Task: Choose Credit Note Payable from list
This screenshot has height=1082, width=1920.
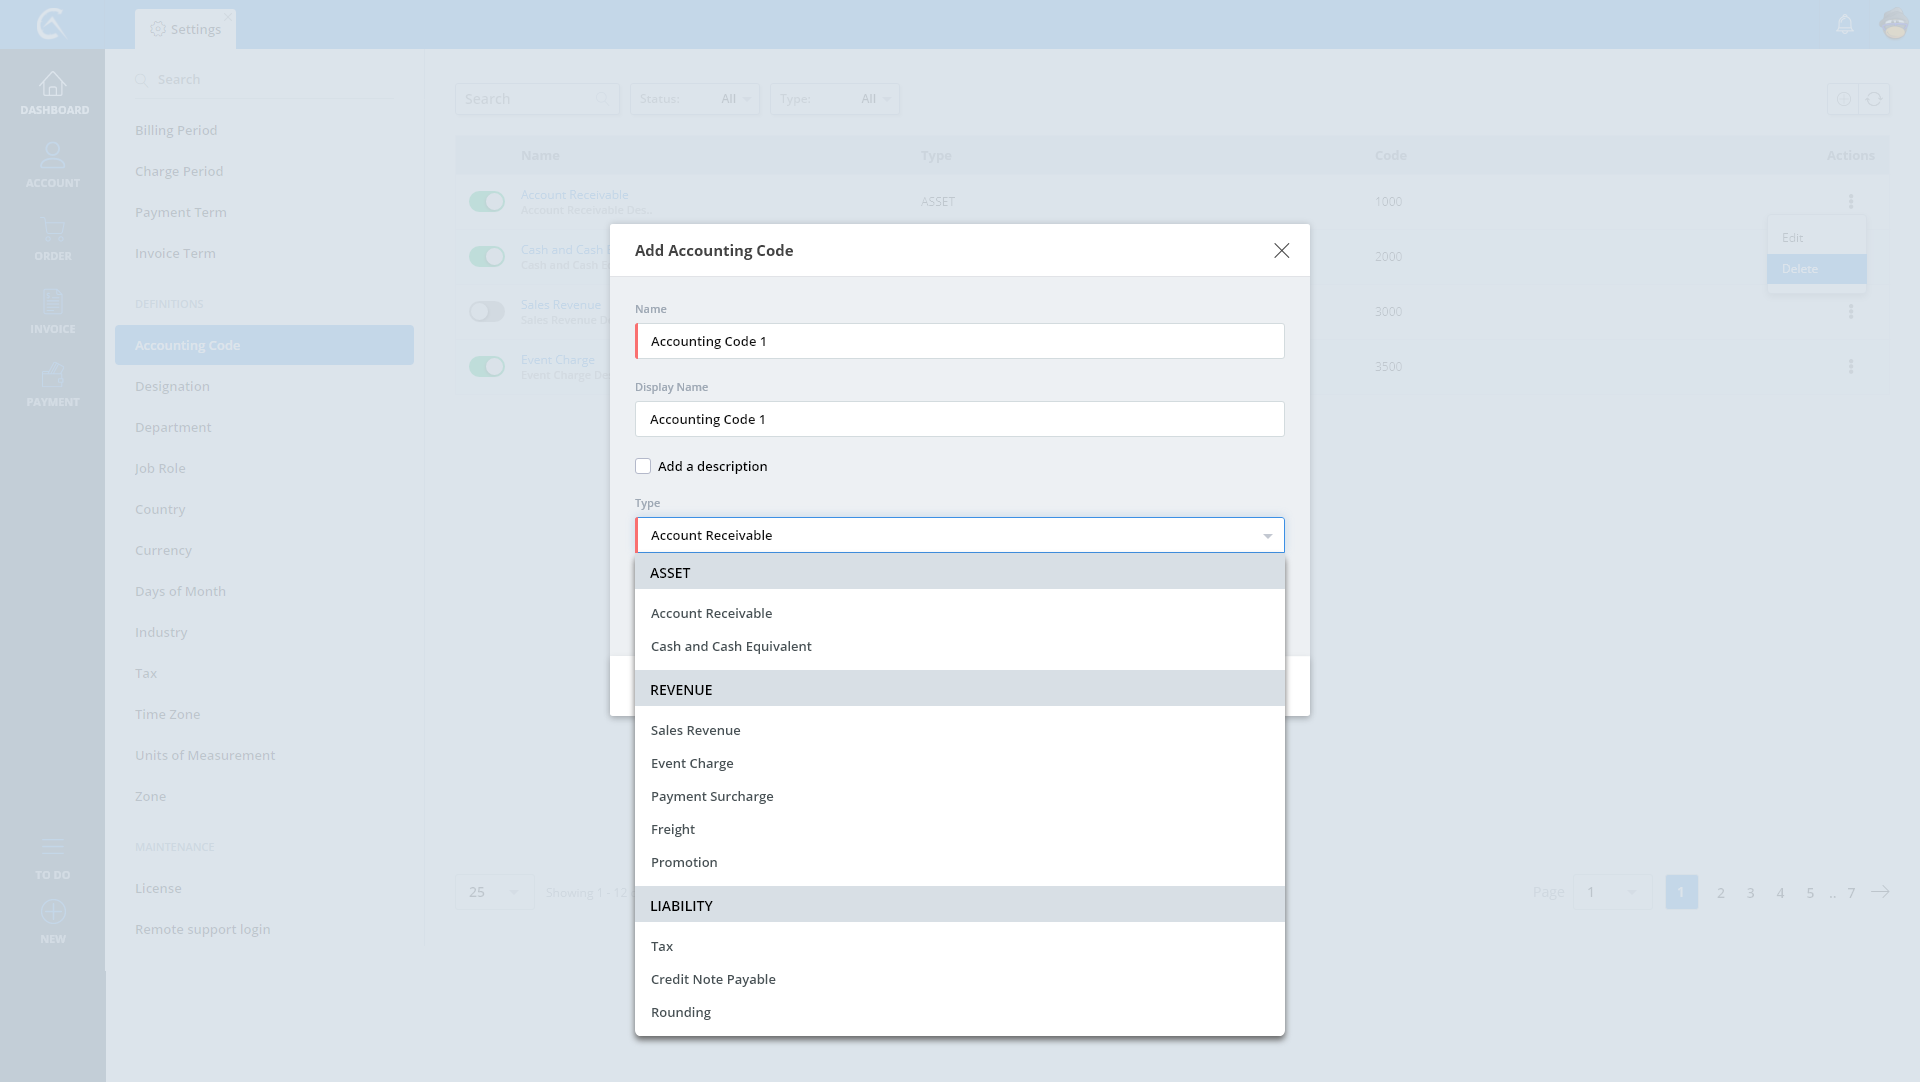Action: [713, 980]
